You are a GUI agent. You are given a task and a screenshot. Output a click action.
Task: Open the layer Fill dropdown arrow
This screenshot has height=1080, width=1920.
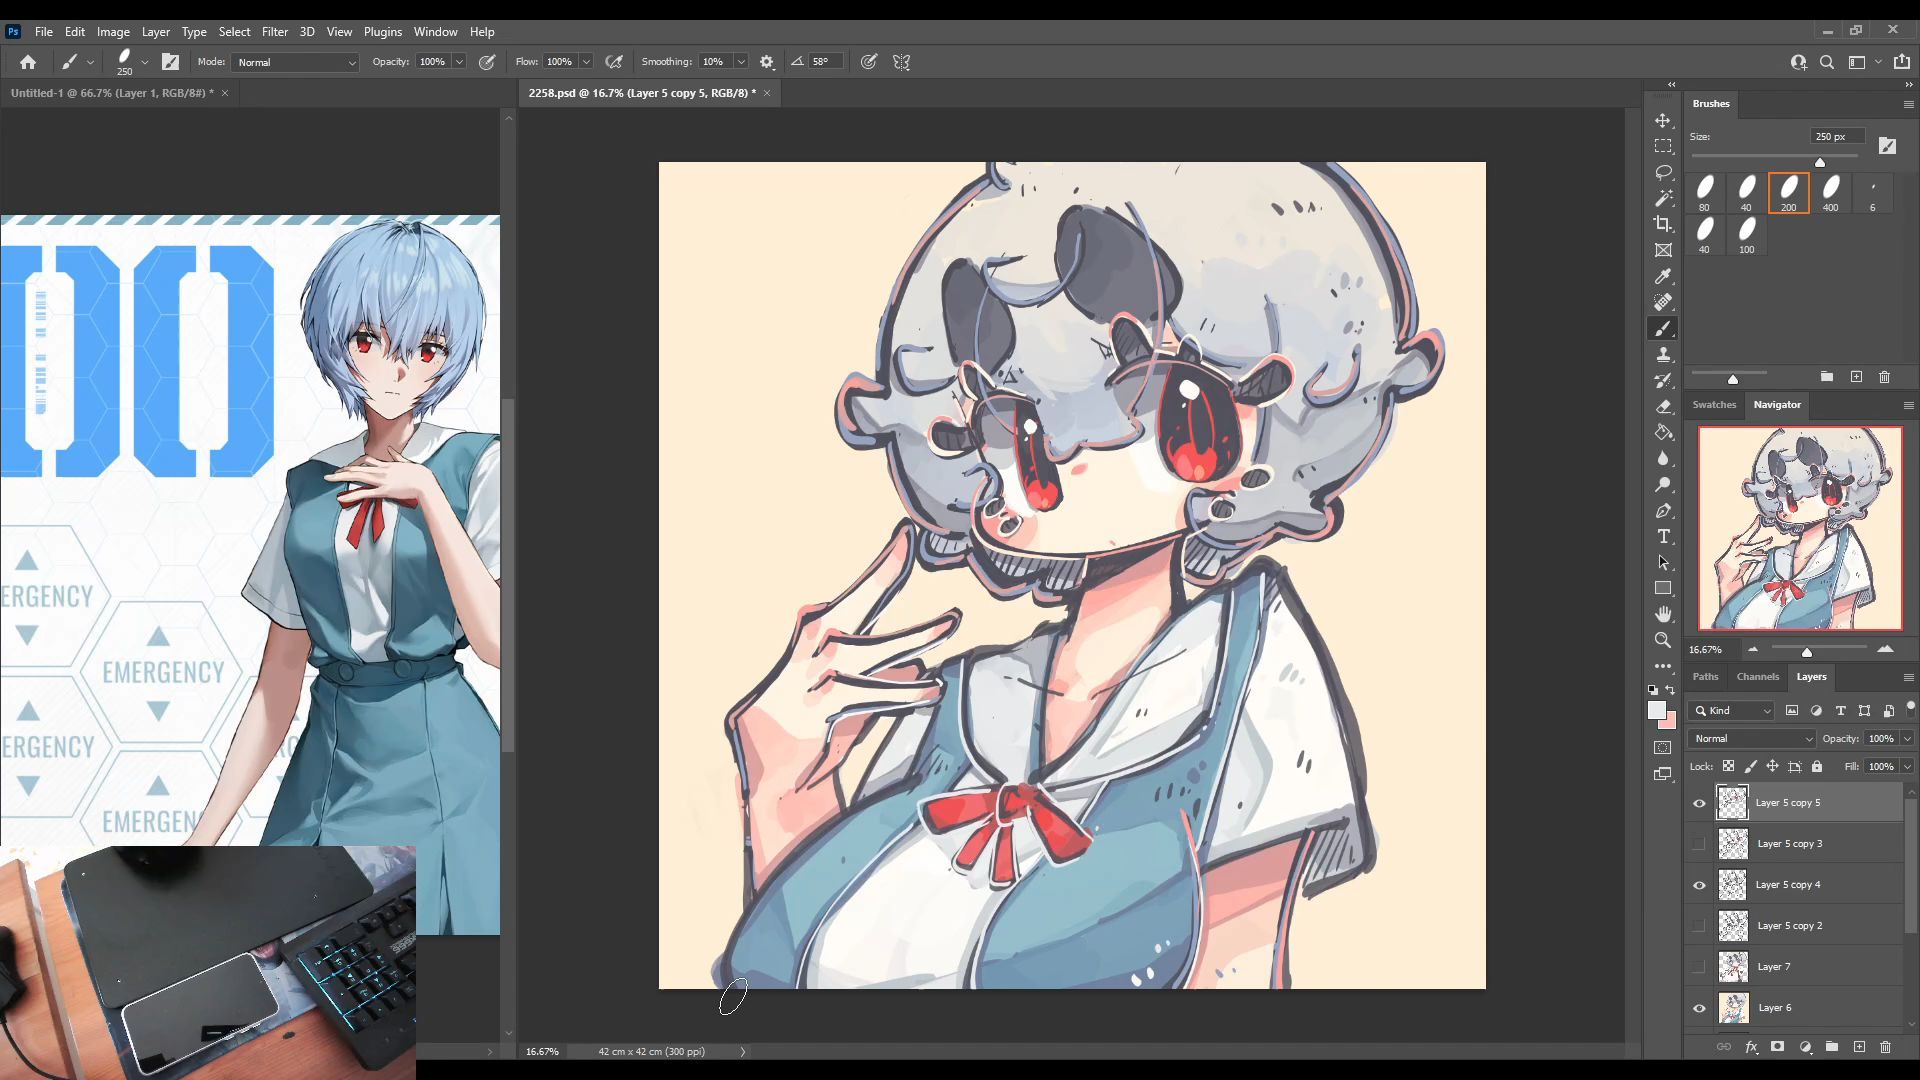tap(1907, 767)
